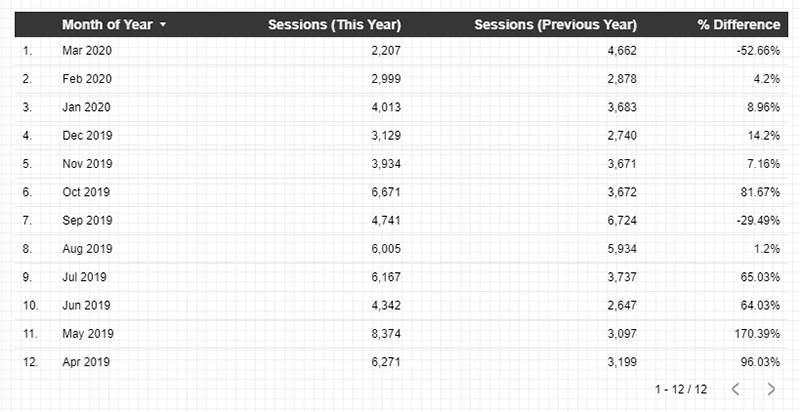This screenshot has height=412, width=800.
Task: Click the 1 - 12 / 12 pagination text
Action: (681, 389)
